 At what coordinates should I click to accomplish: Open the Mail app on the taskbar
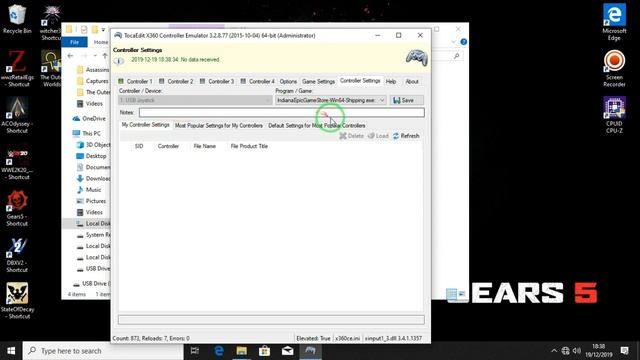(x=287, y=351)
